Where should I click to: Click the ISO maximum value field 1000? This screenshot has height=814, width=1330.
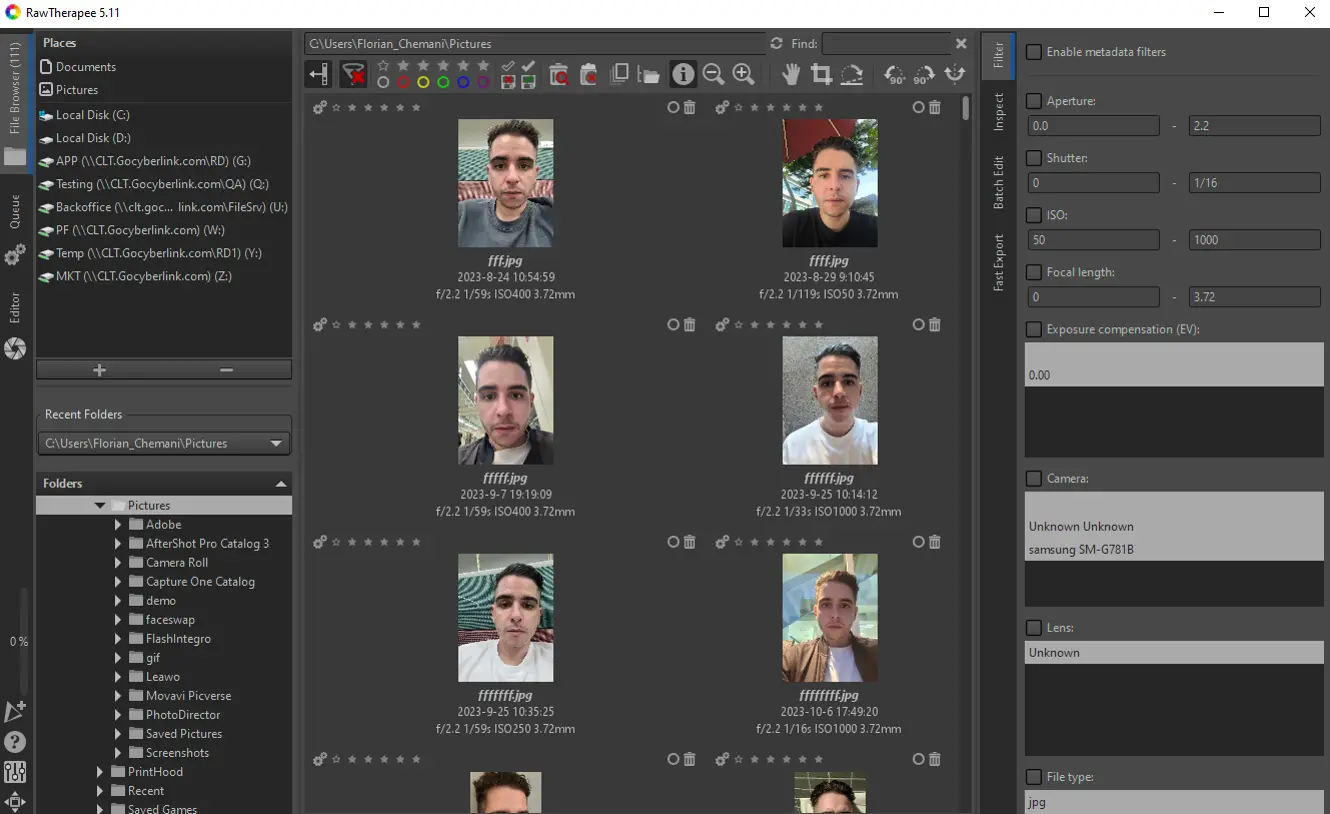1255,240
